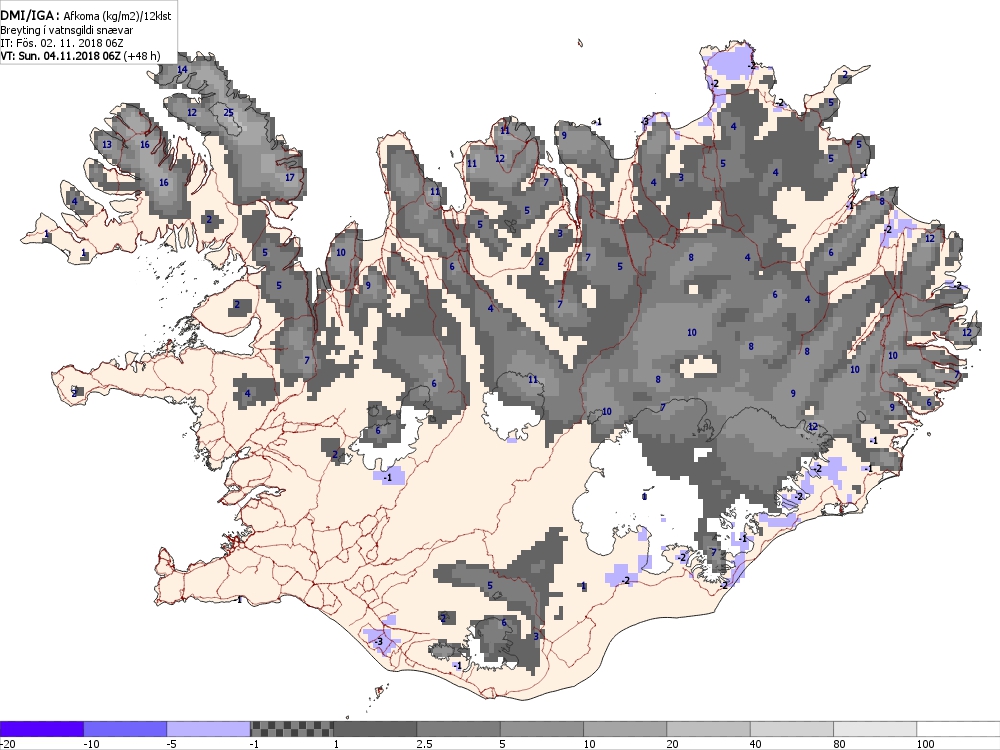Click the 'Breyting í vatnsgildi snævar' subtitle
Viewport: 1000px width, 750px height.
(x=67, y=31)
